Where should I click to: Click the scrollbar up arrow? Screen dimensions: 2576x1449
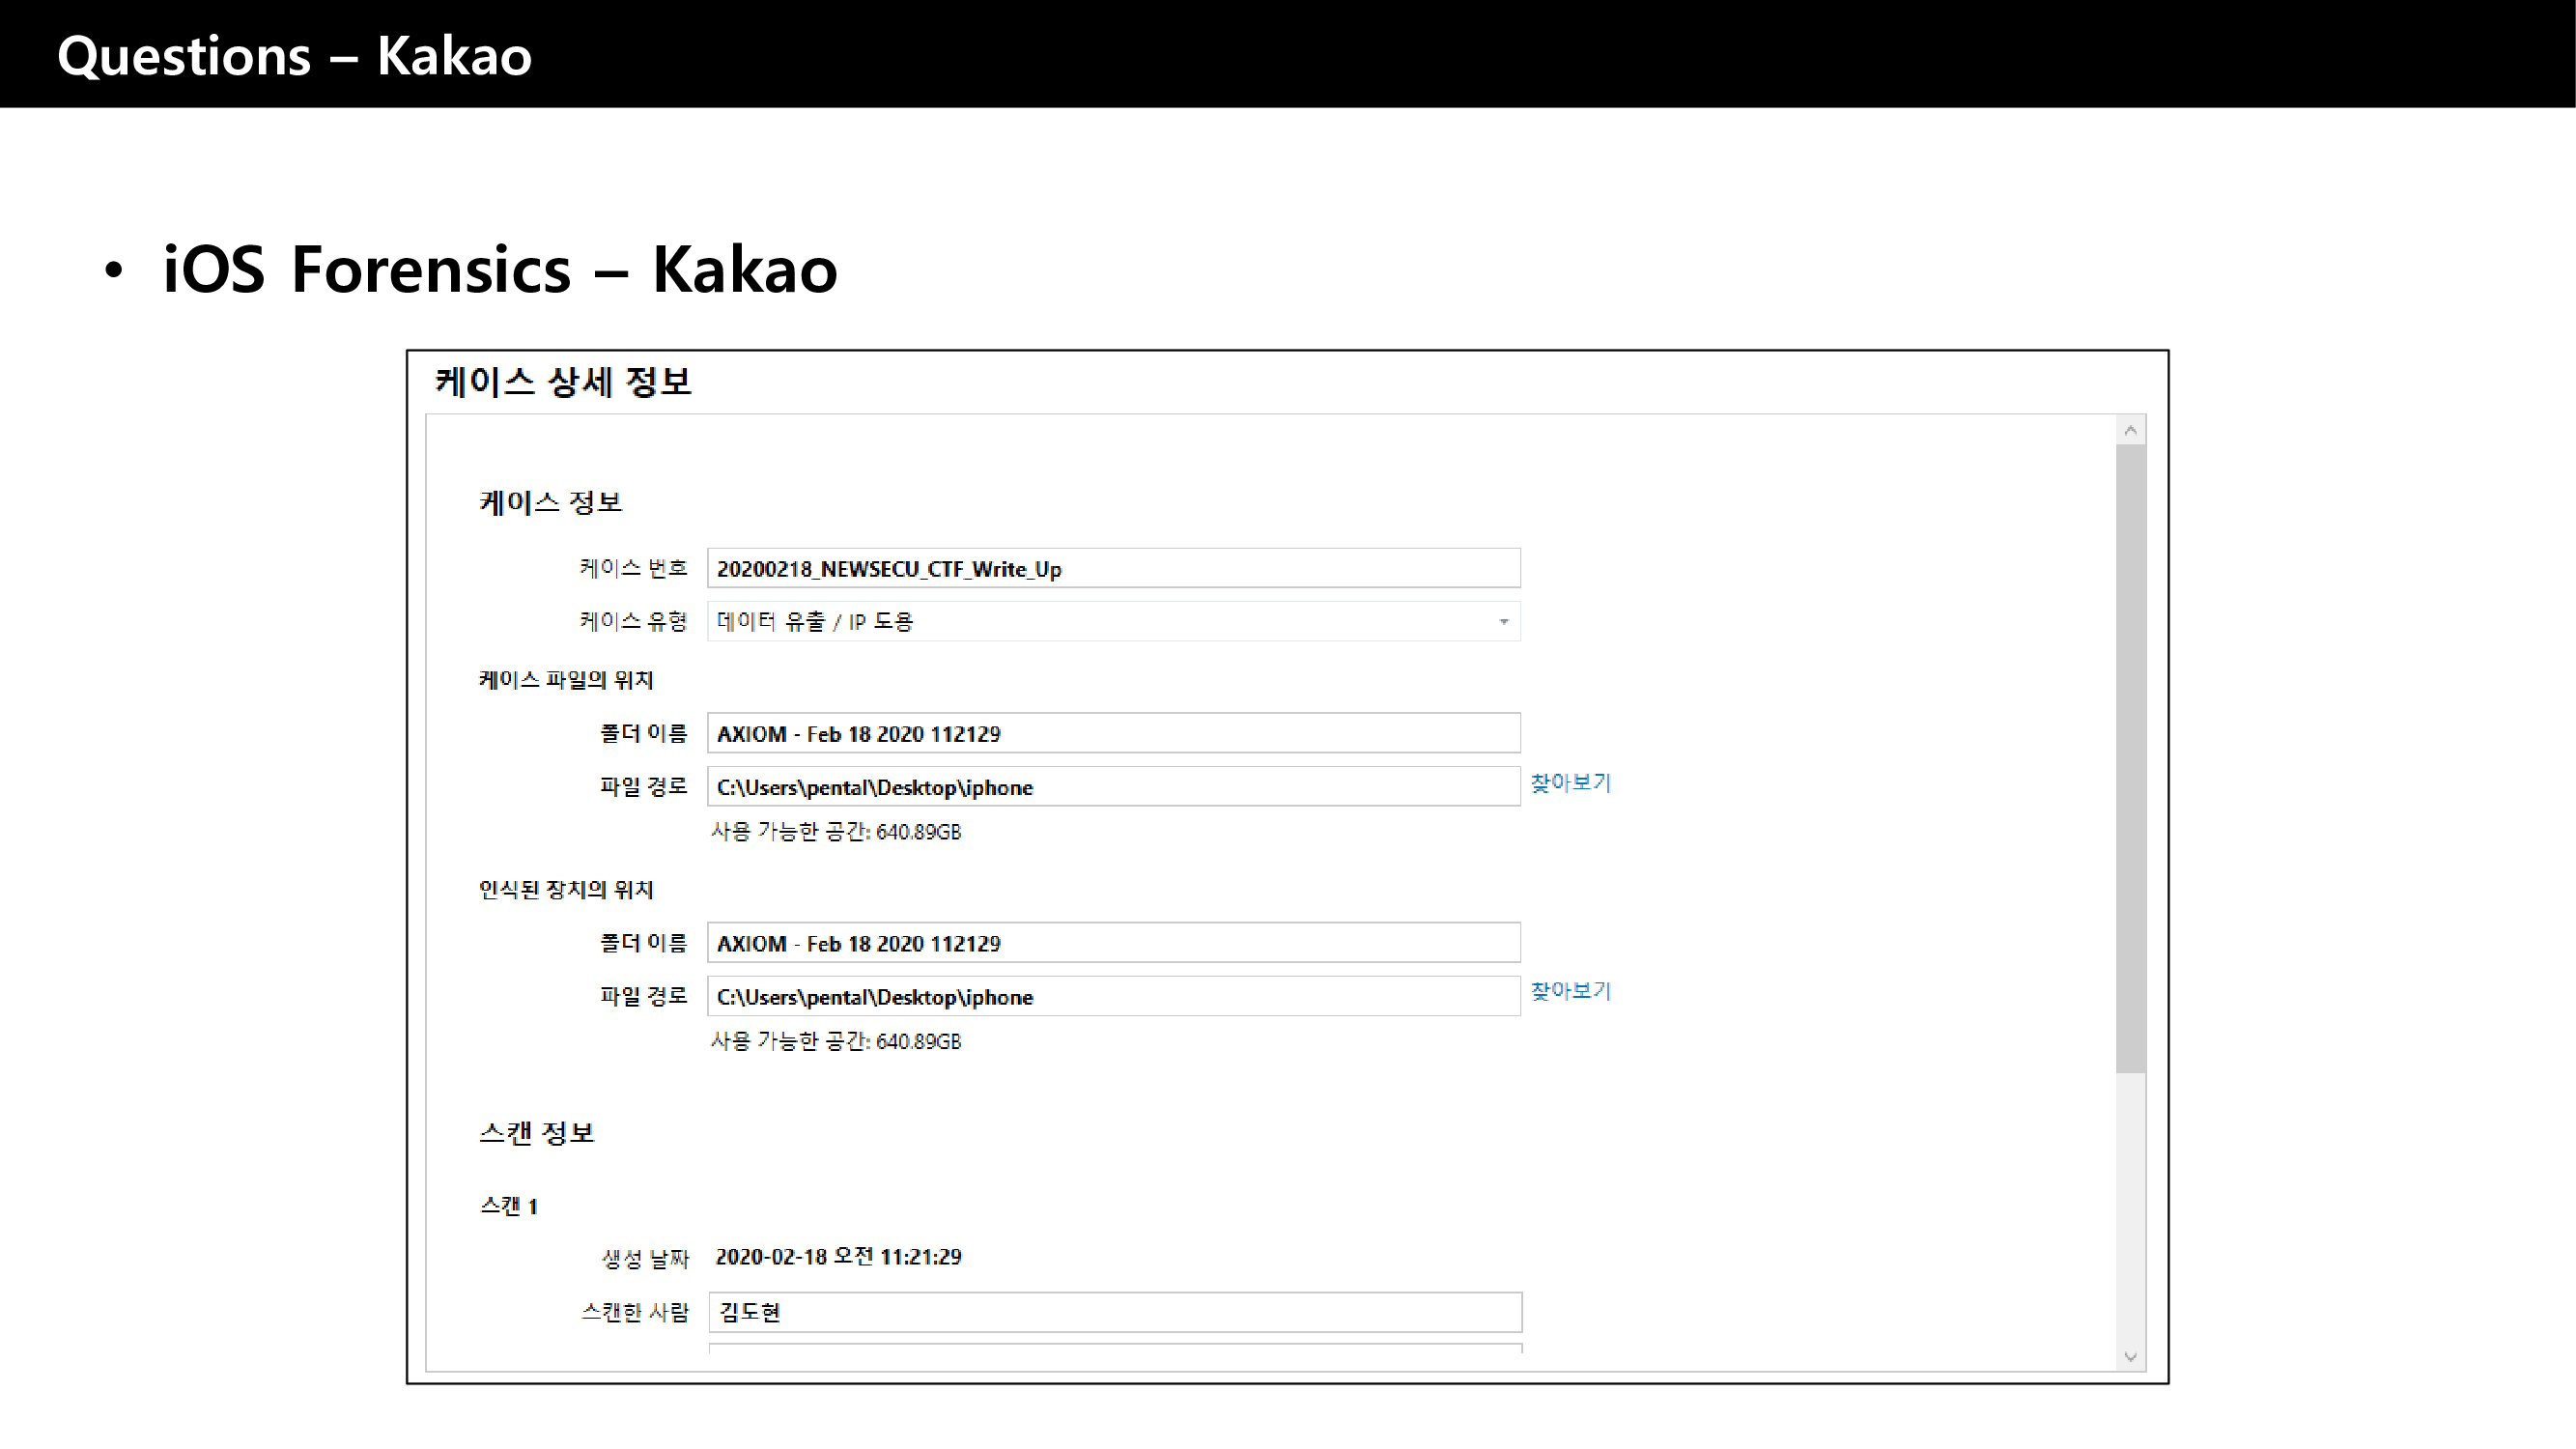[2130, 431]
